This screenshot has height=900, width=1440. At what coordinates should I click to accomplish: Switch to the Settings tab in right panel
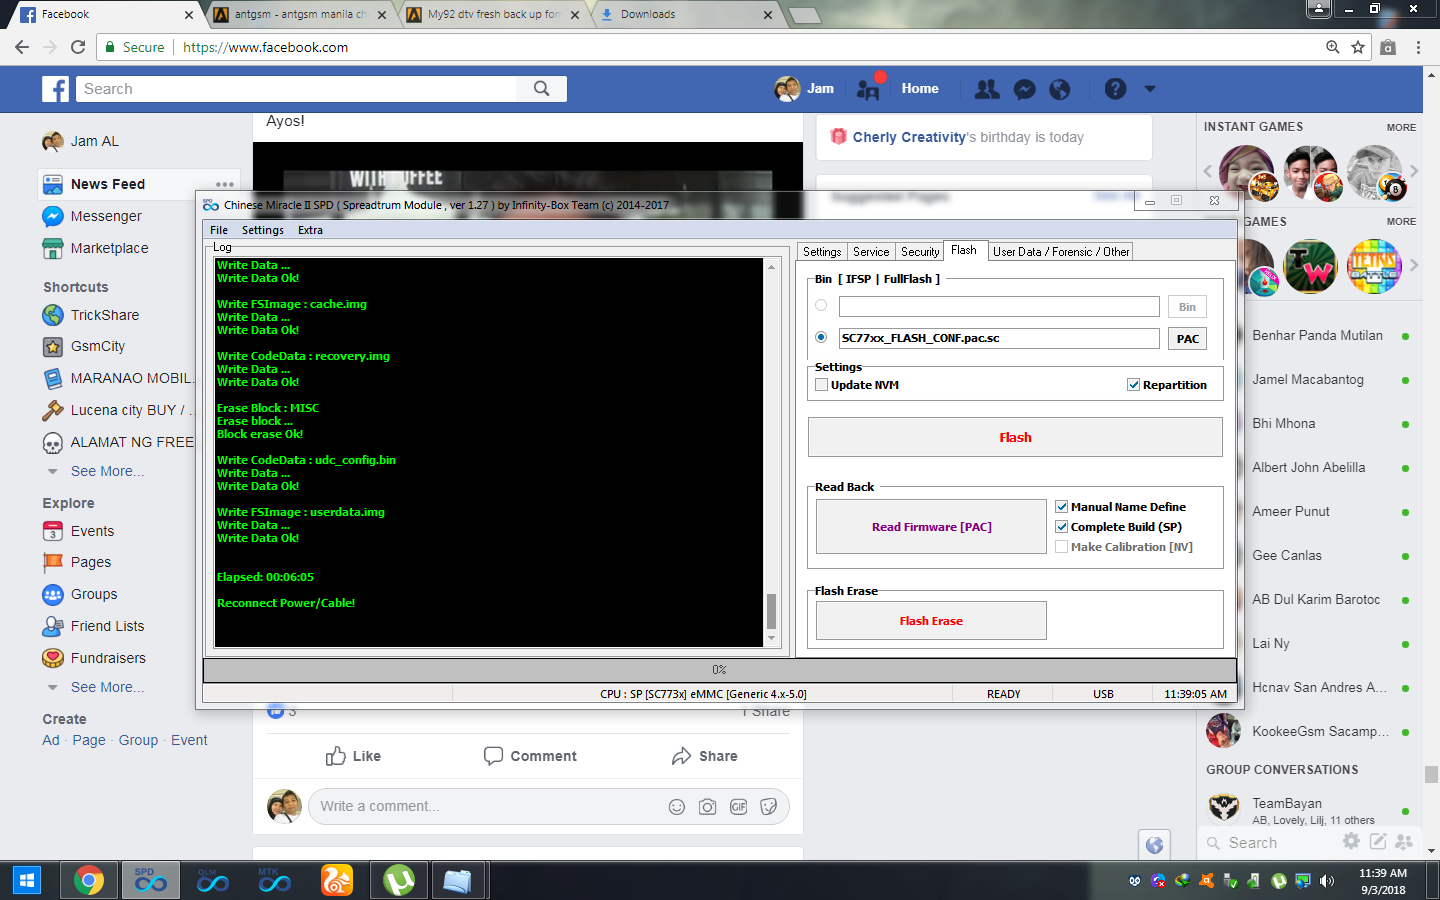822,252
